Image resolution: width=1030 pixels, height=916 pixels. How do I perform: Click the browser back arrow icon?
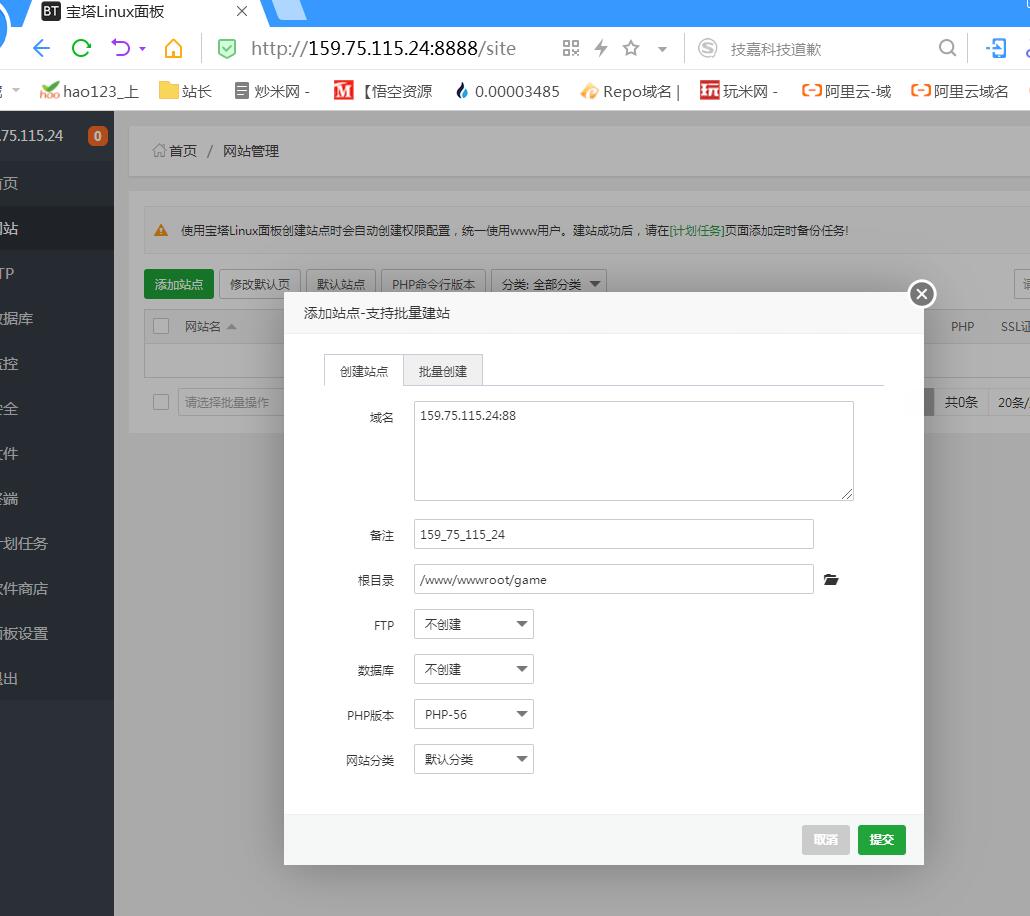(41, 48)
